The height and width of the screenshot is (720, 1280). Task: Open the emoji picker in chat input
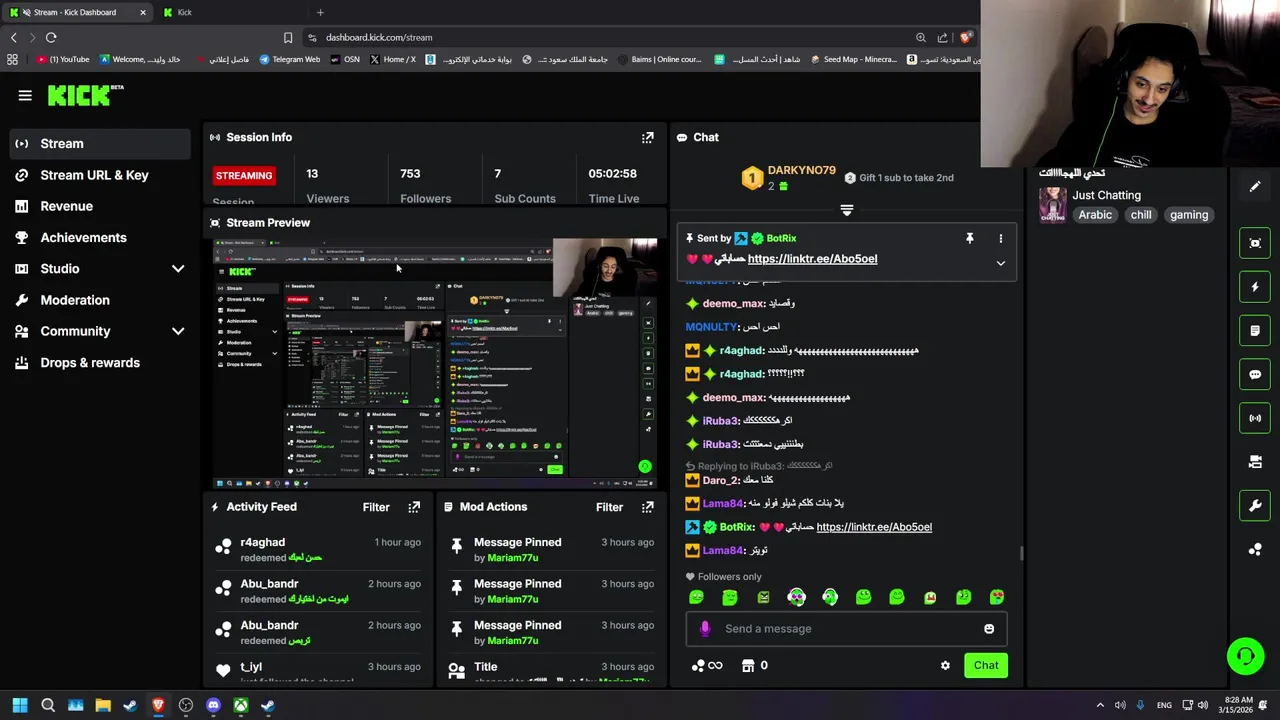989,629
